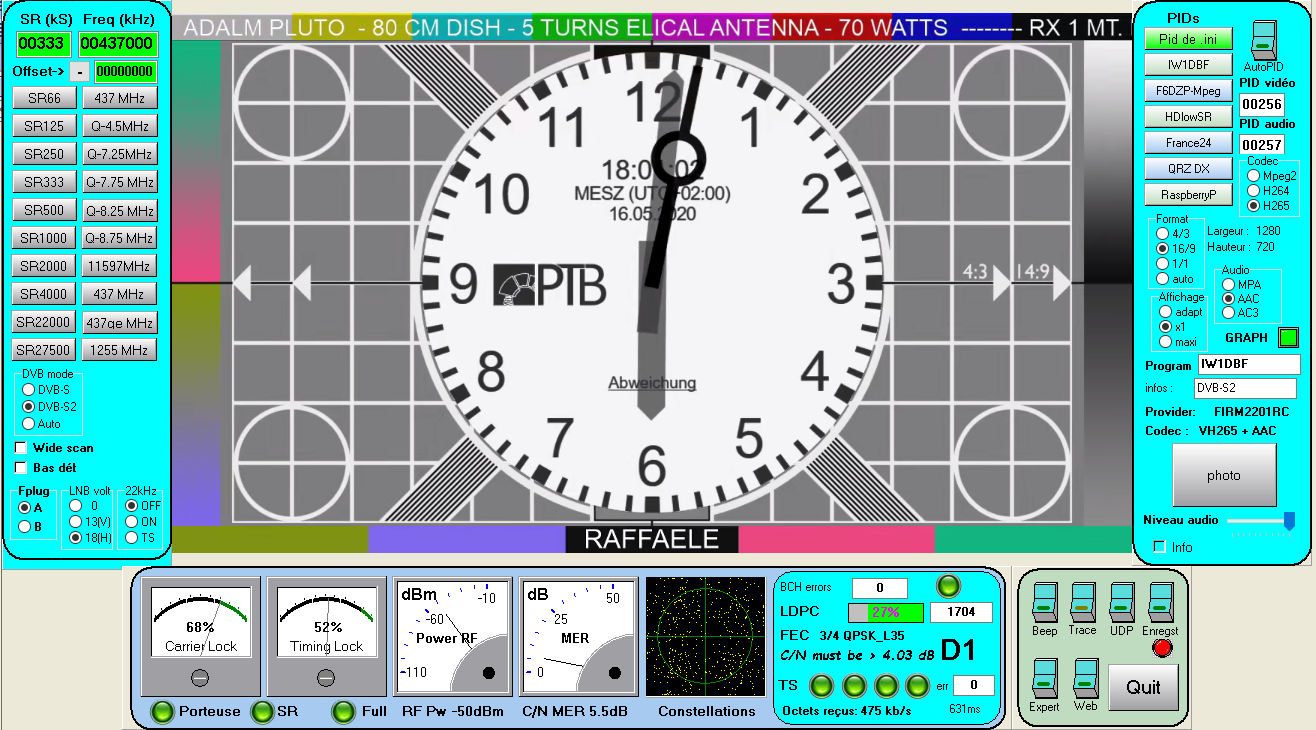The image size is (1316, 730).
Task: Click the Power RF dBm meter
Action: coord(451,637)
